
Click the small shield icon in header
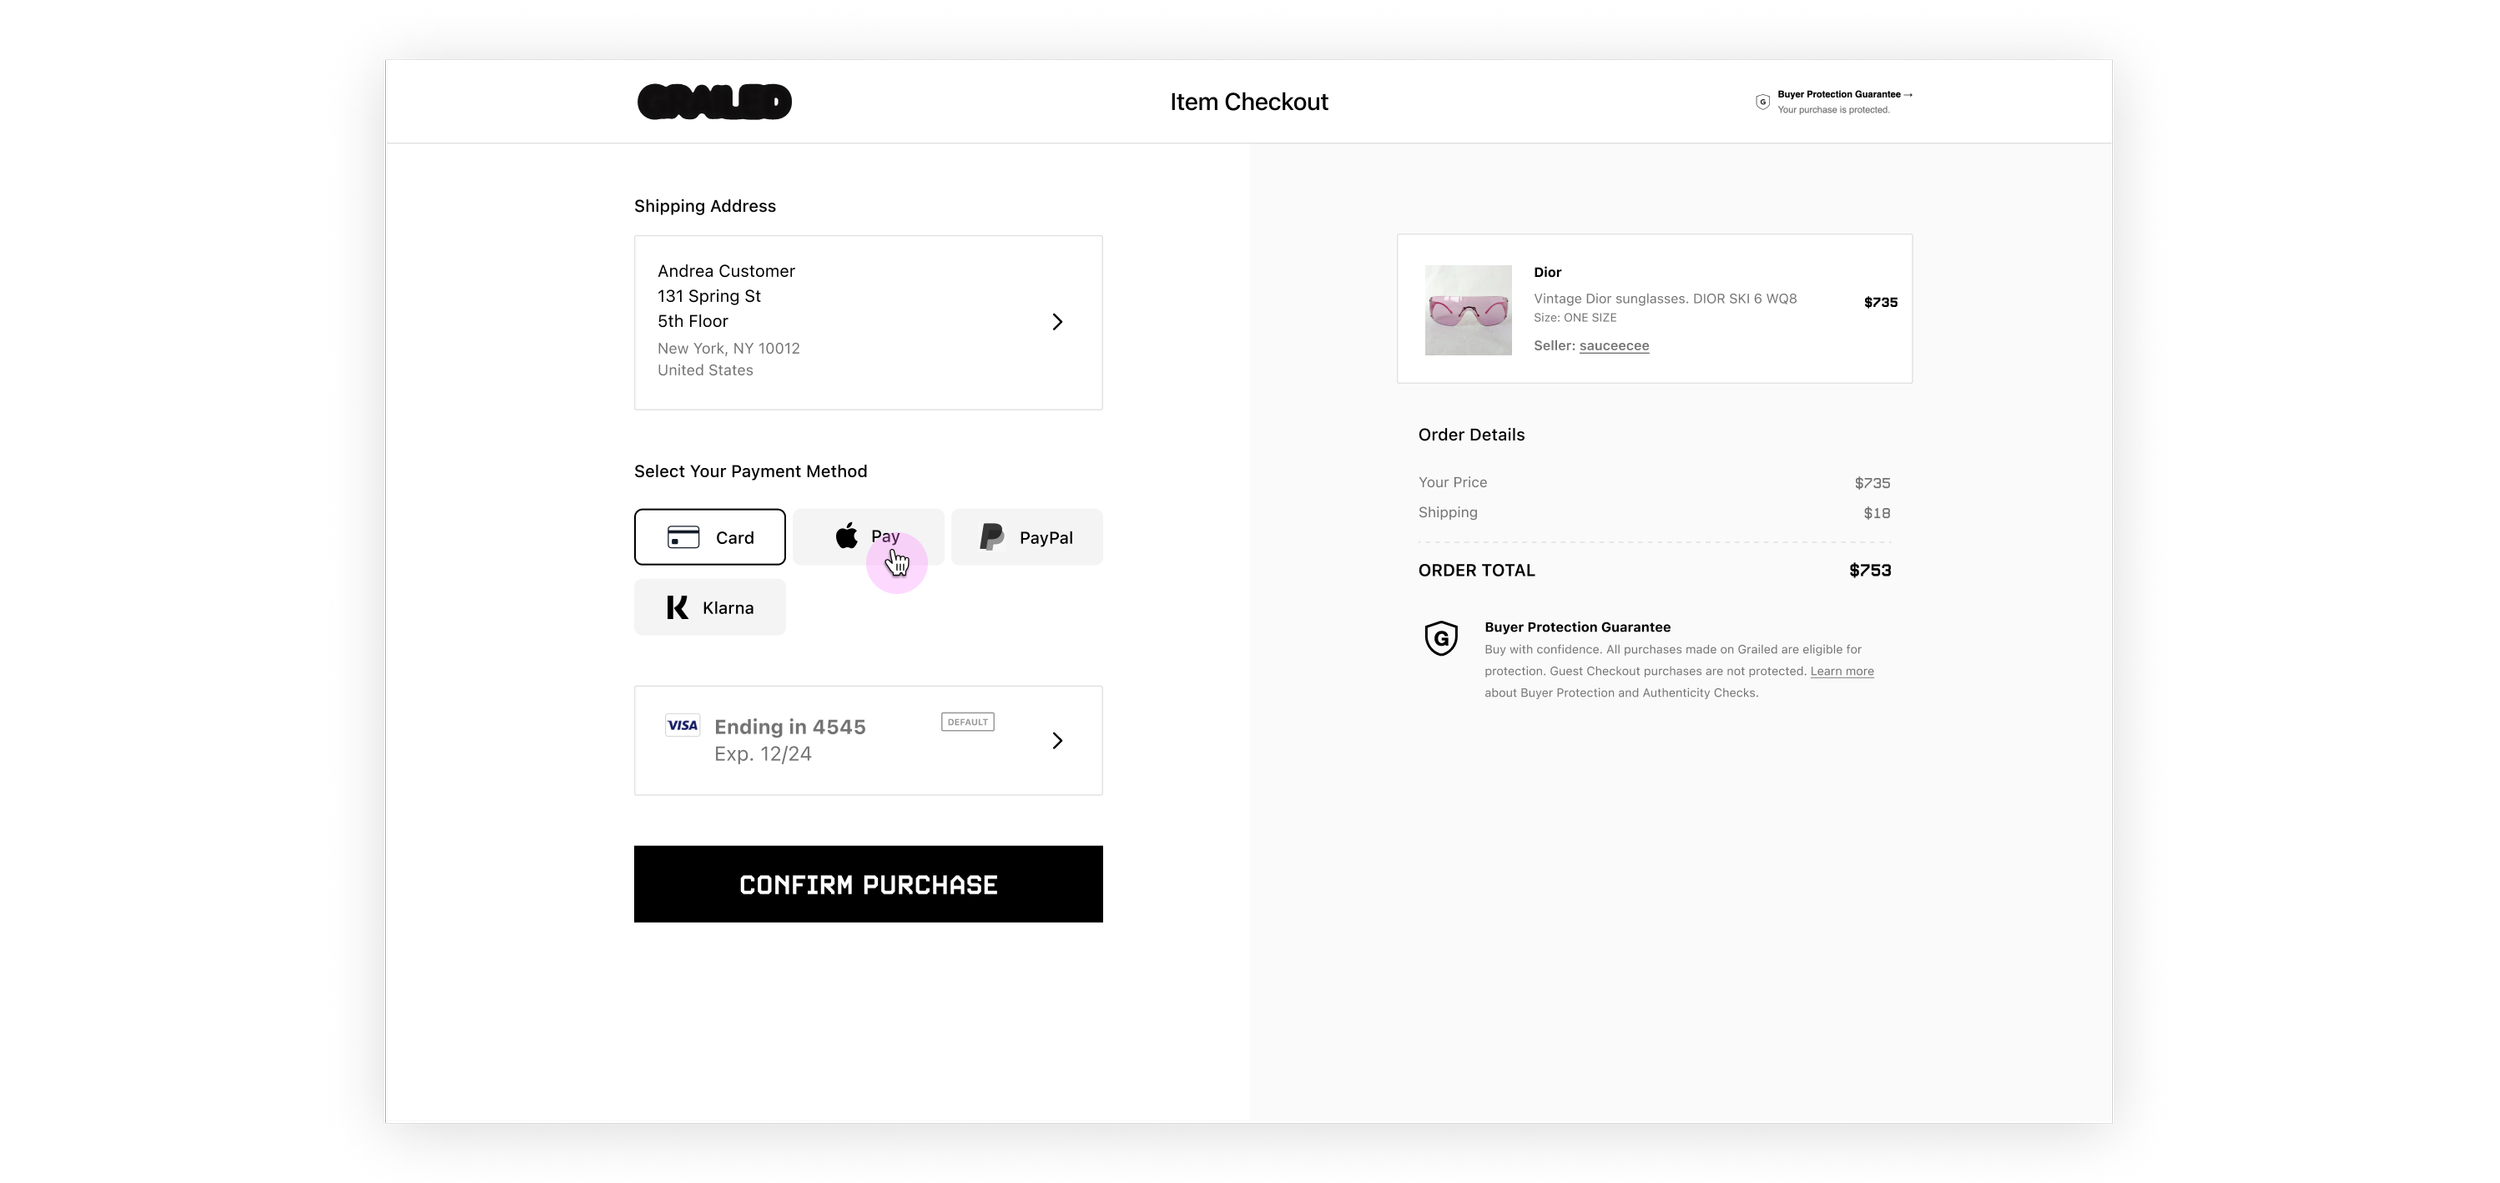pos(1762,102)
